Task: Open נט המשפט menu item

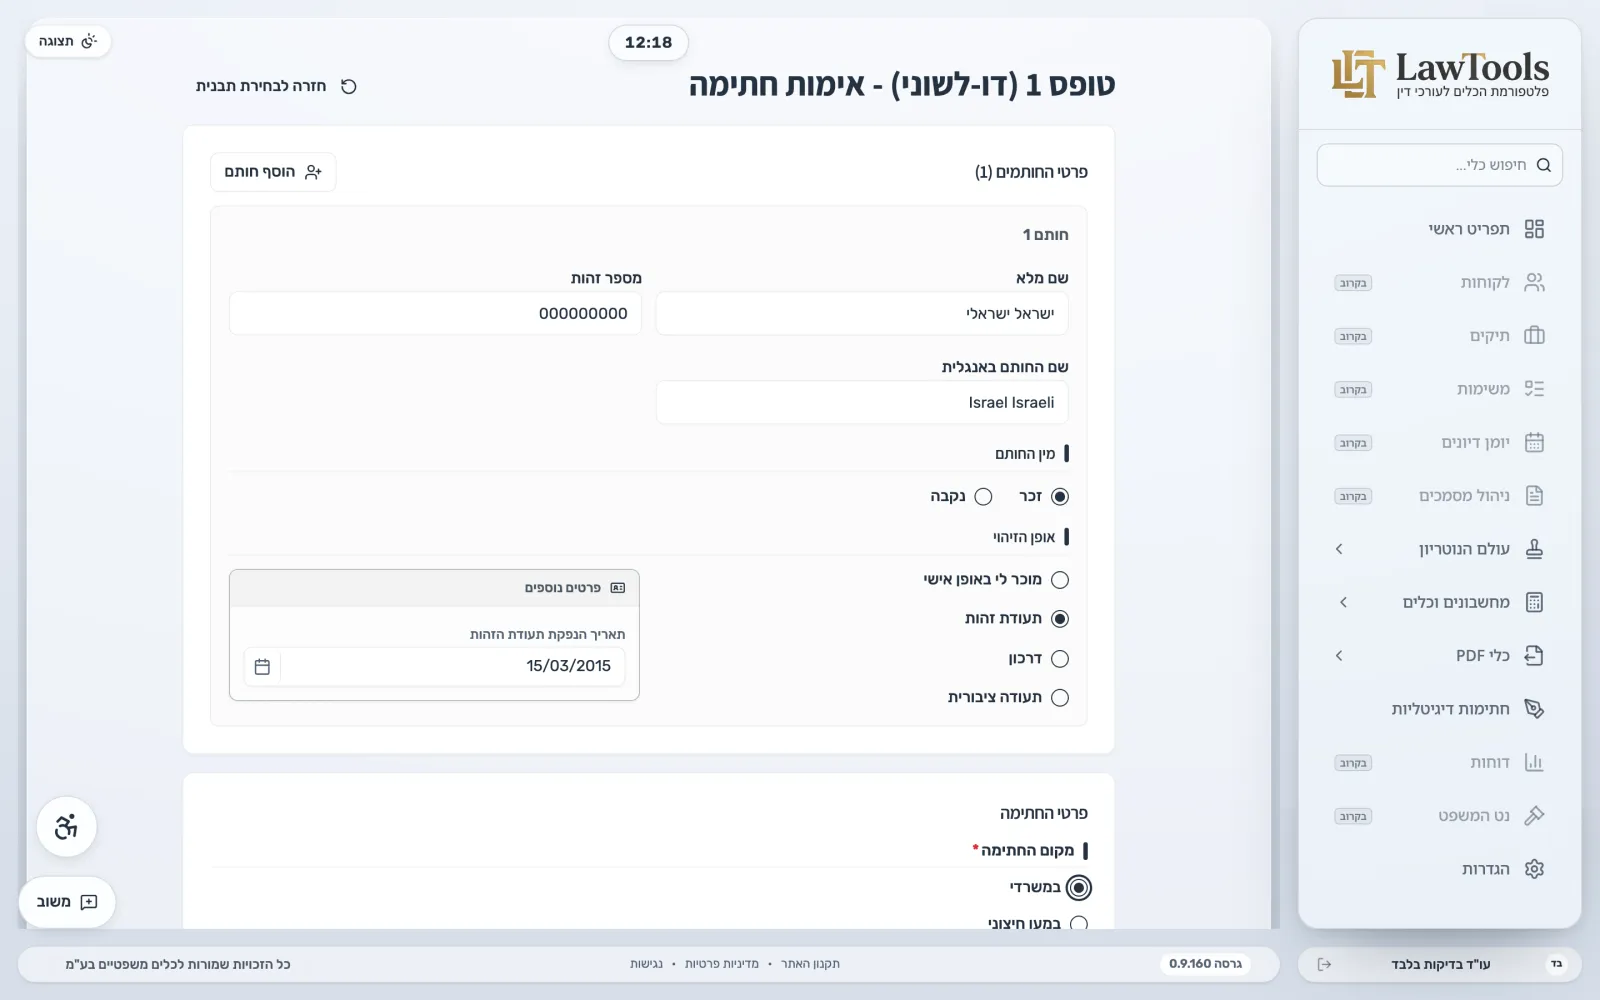Action: 1440,815
